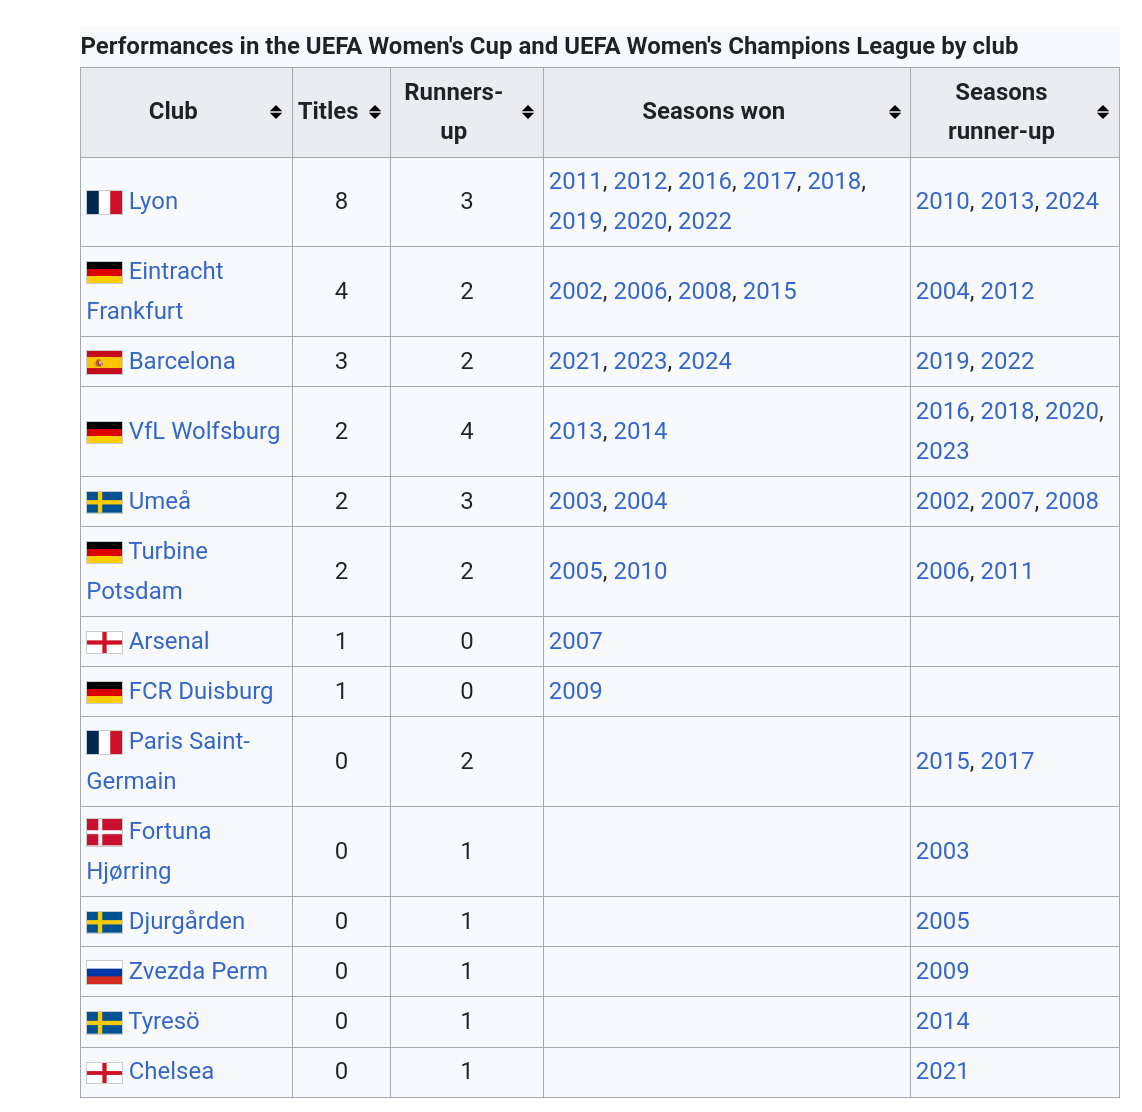
Task: Open Lyon's 2022 winning season link
Action: point(704,221)
